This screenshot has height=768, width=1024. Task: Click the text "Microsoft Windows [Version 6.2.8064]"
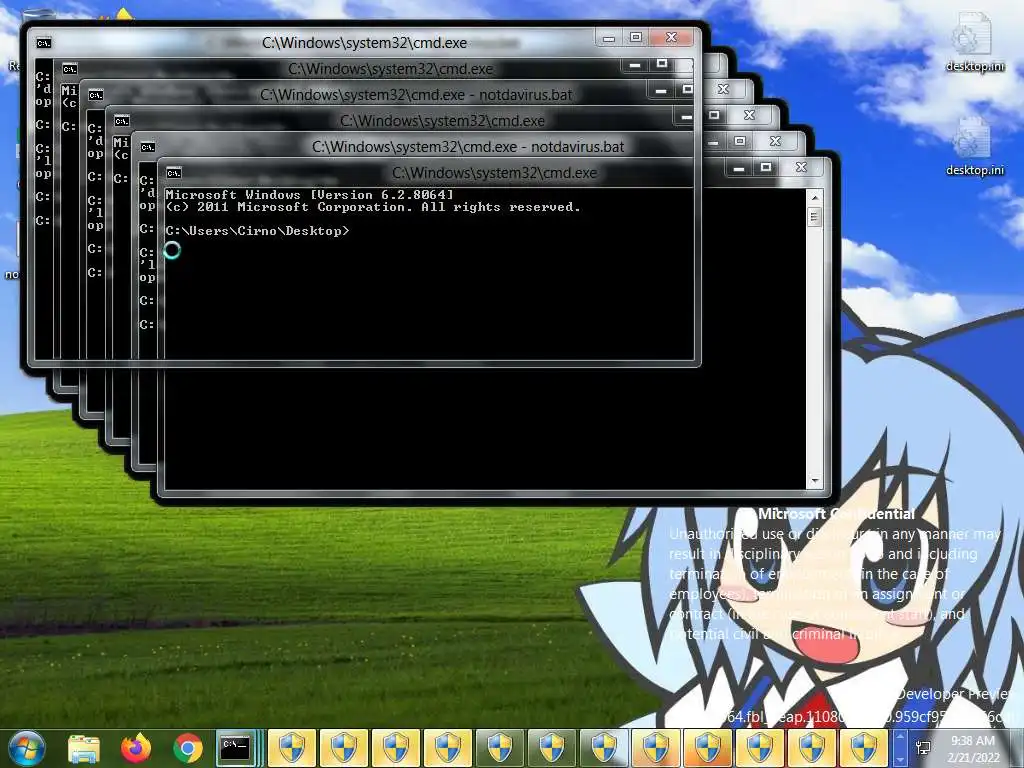309,195
